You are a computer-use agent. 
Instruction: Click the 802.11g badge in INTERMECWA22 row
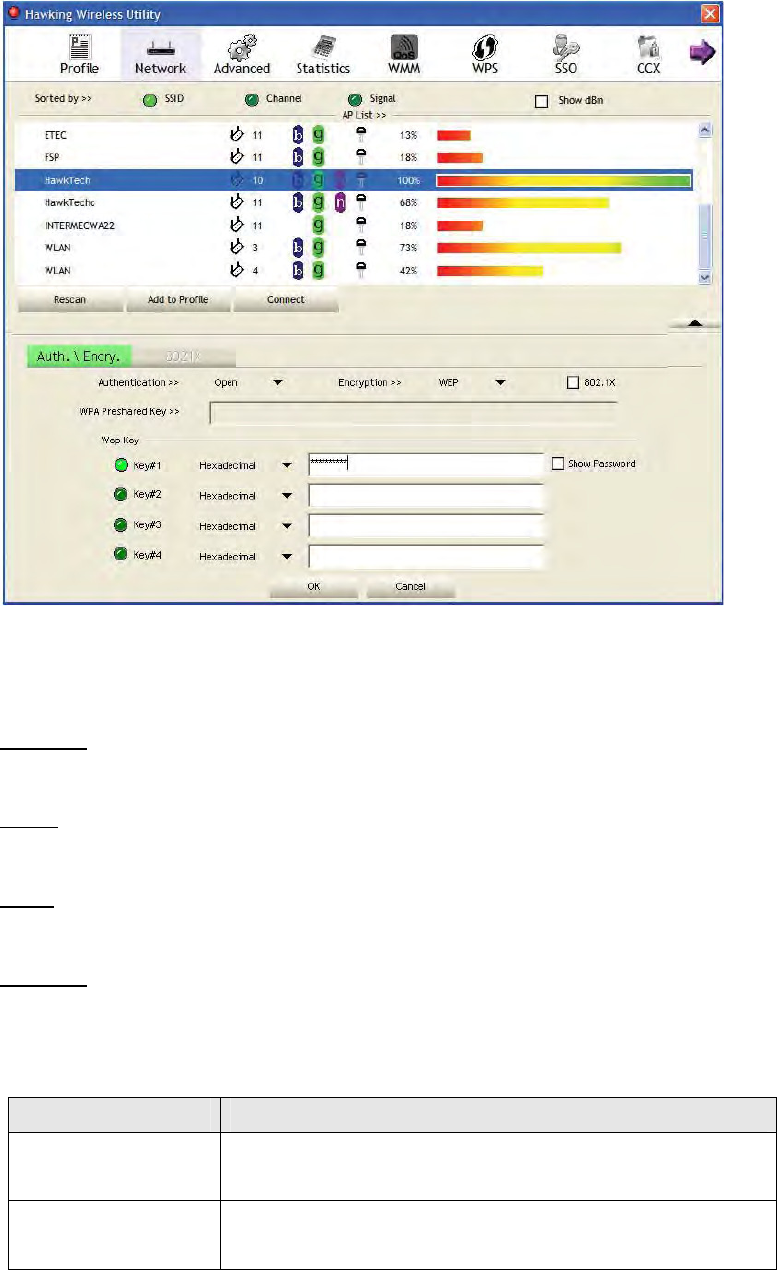click(318, 225)
